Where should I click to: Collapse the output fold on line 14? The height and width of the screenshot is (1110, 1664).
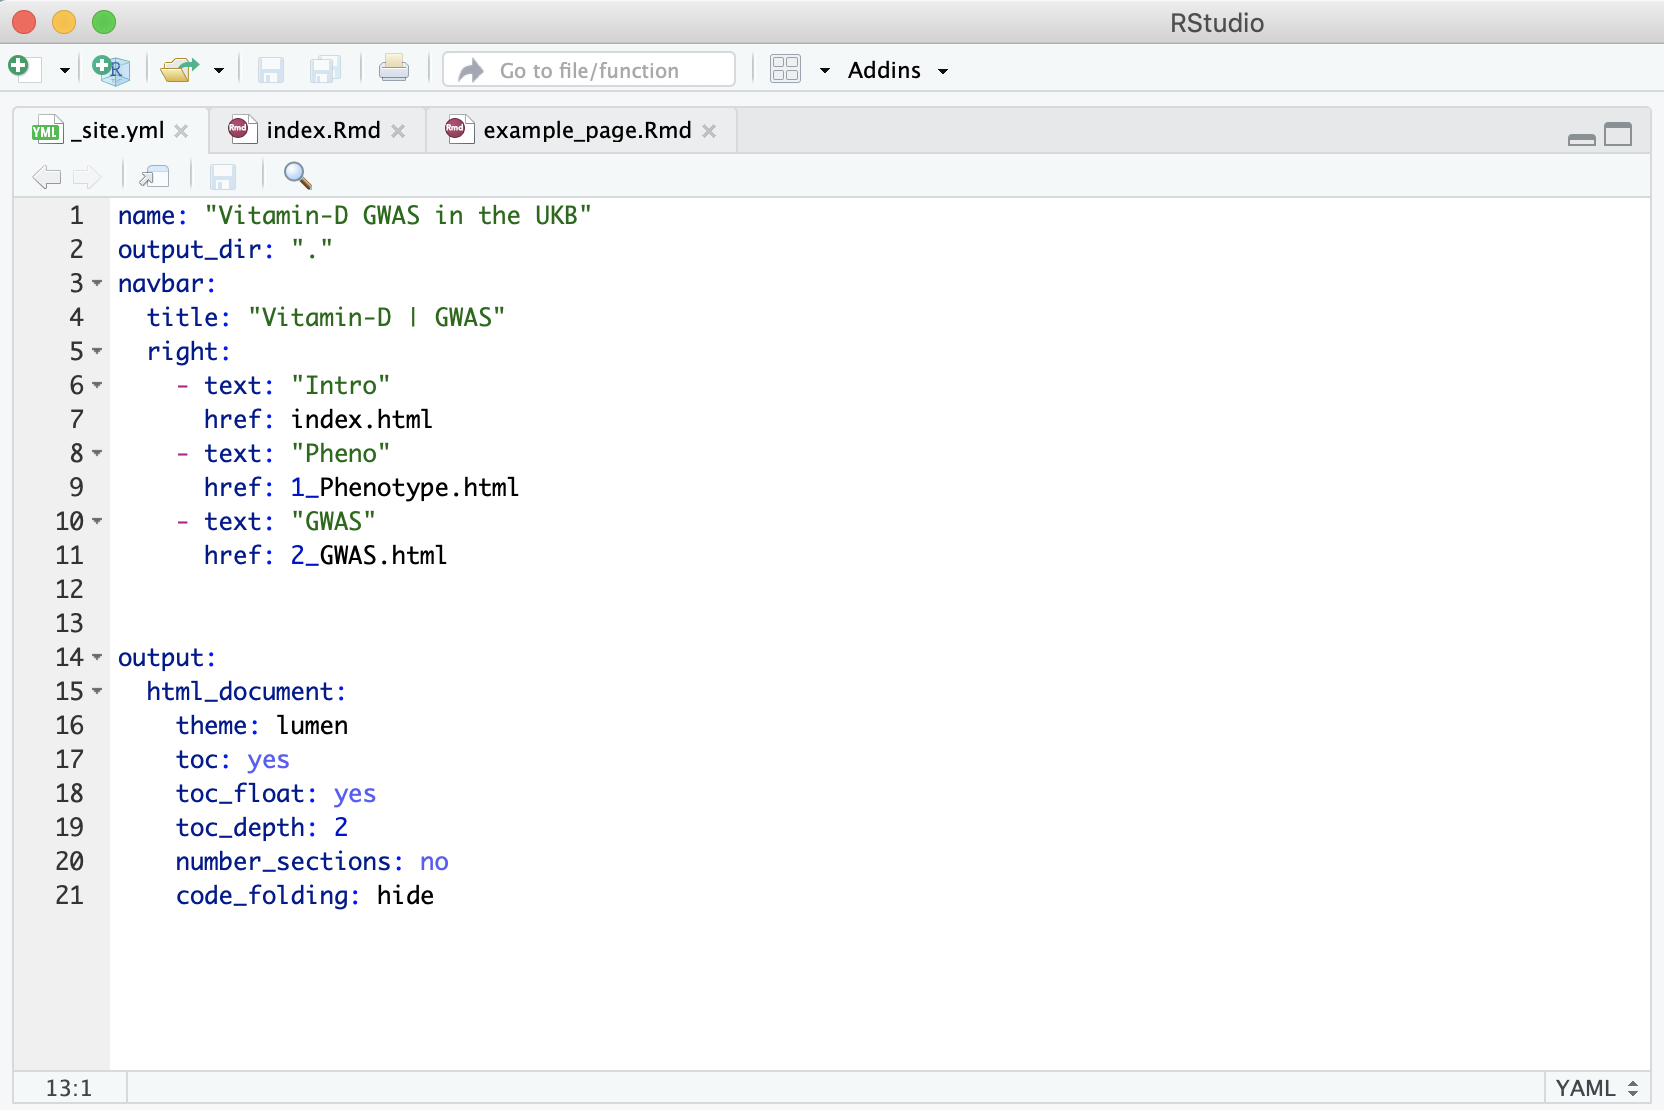pyautogui.click(x=97, y=658)
